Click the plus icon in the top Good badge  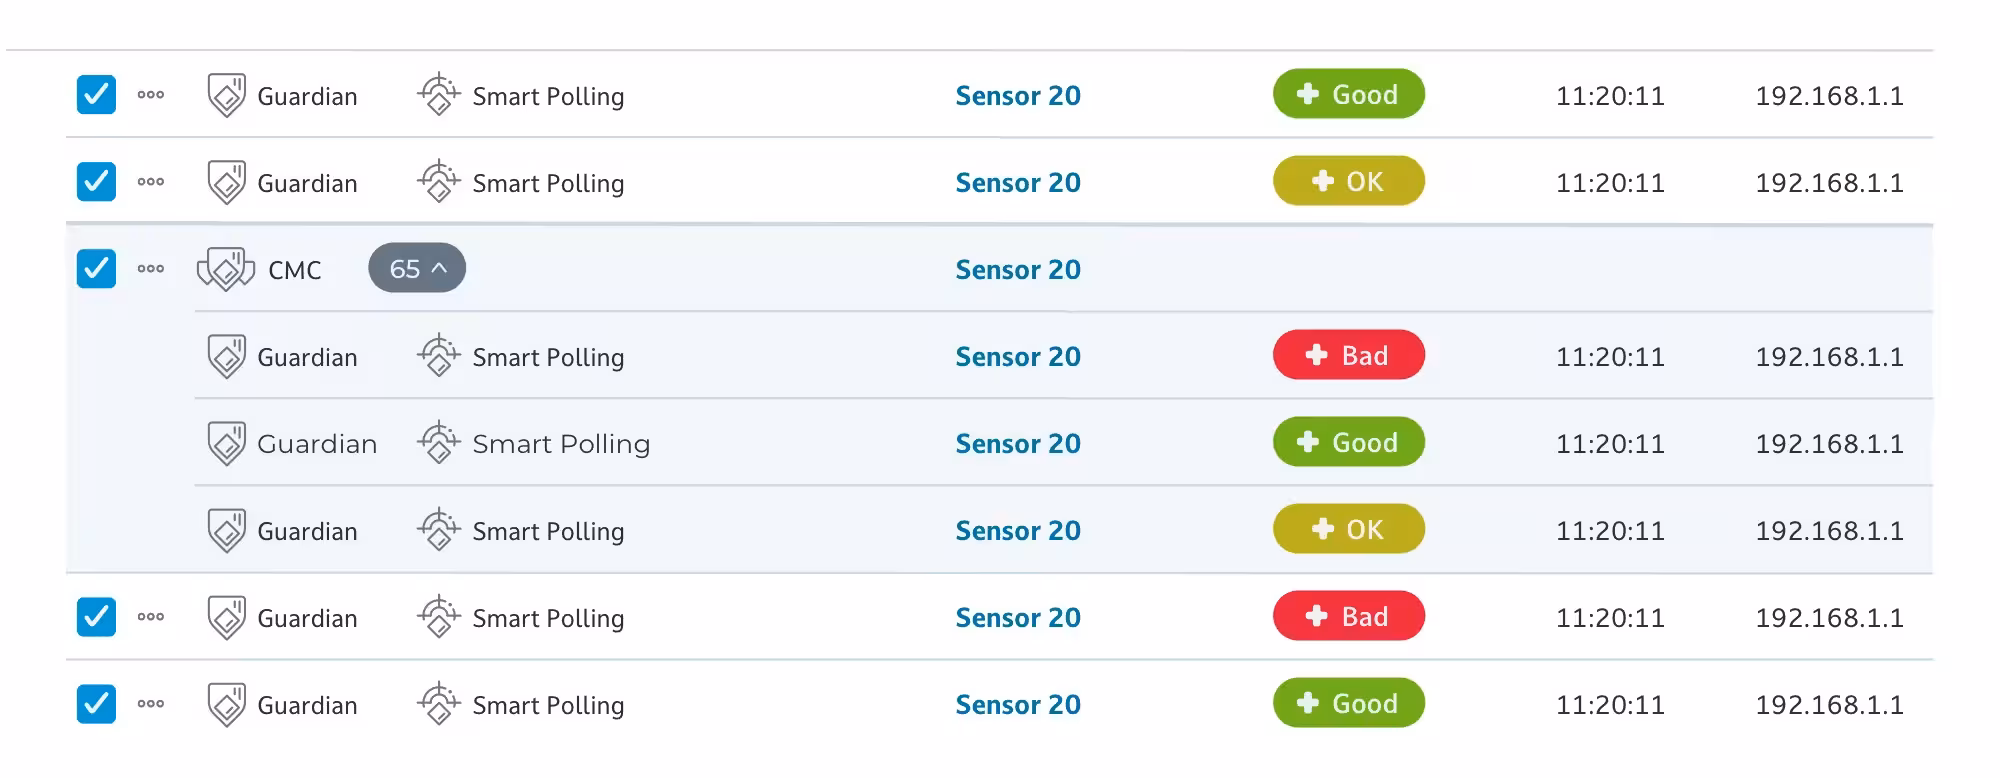(x=1307, y=94)
